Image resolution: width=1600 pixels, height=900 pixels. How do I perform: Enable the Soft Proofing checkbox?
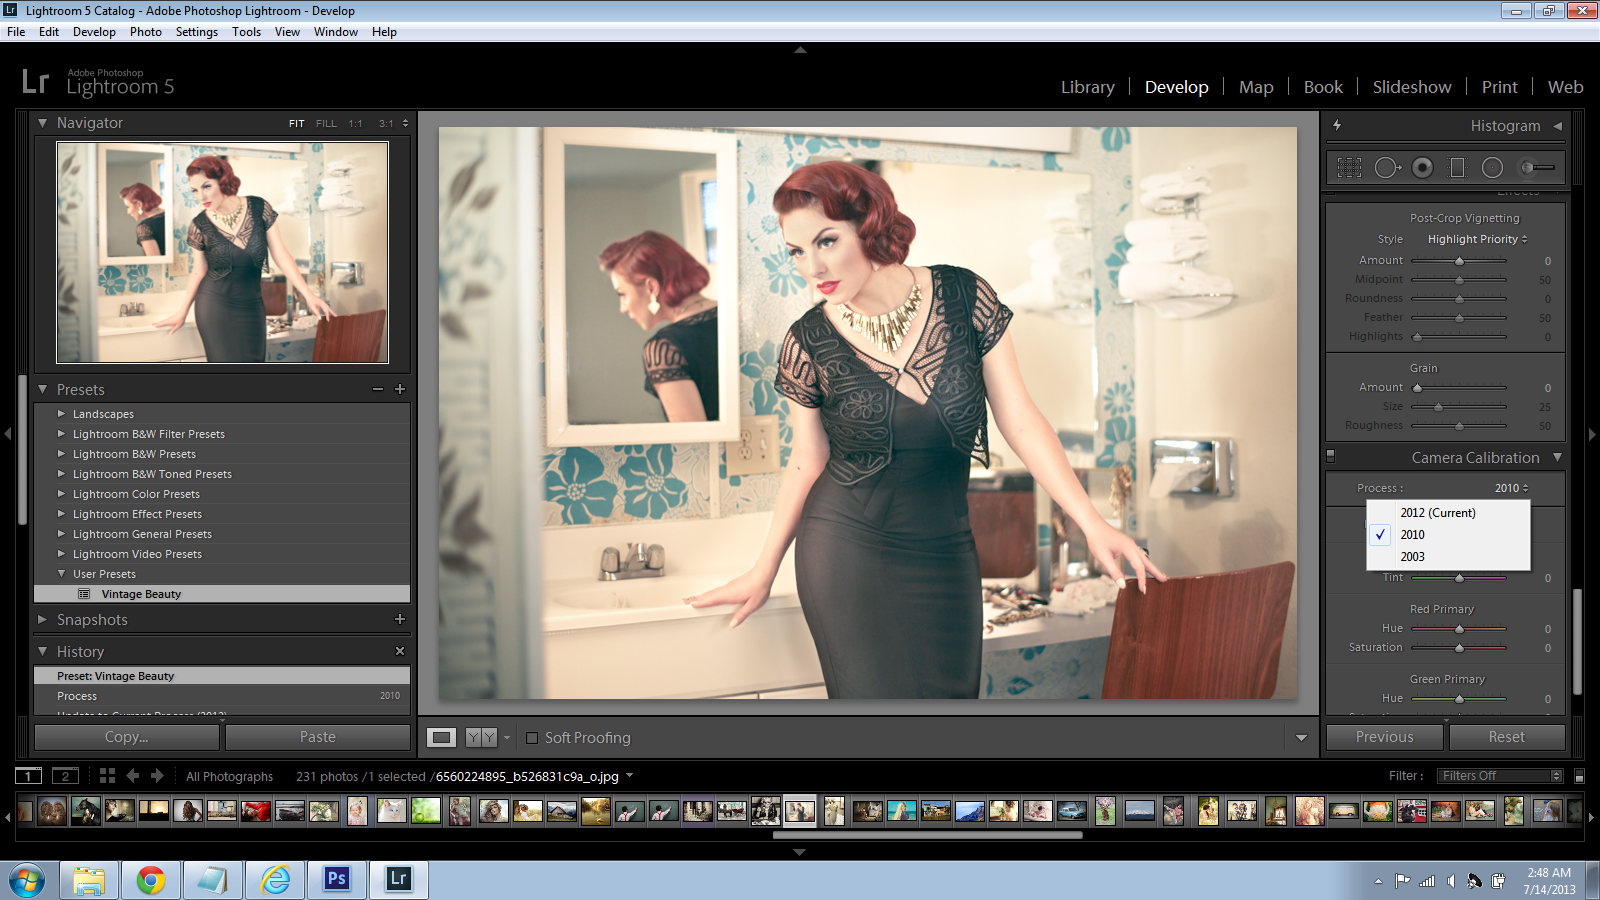pyautogui.click(x=532, y=738)
